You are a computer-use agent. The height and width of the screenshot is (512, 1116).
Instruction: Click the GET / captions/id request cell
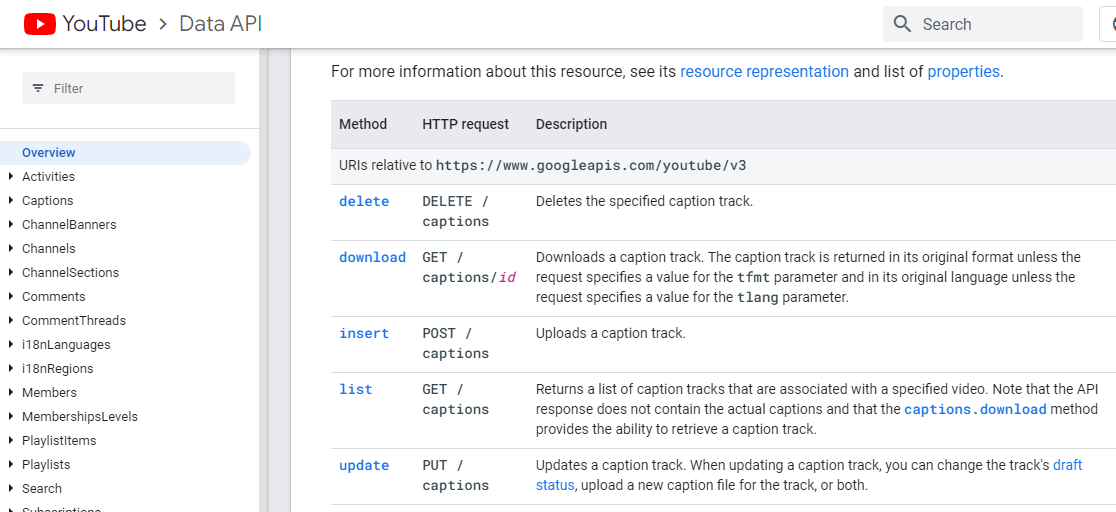tap(469, 267)
